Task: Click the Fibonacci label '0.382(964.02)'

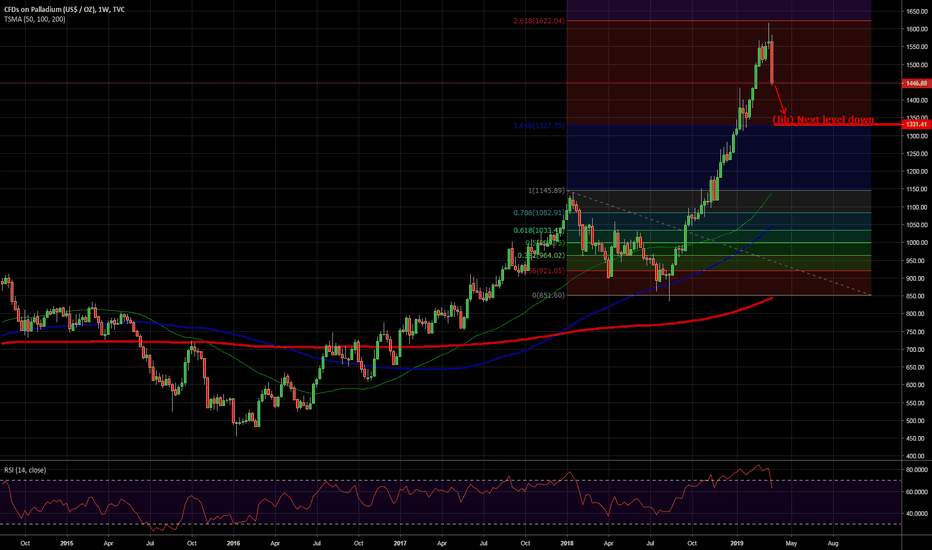Action: (x=541, y=255)
